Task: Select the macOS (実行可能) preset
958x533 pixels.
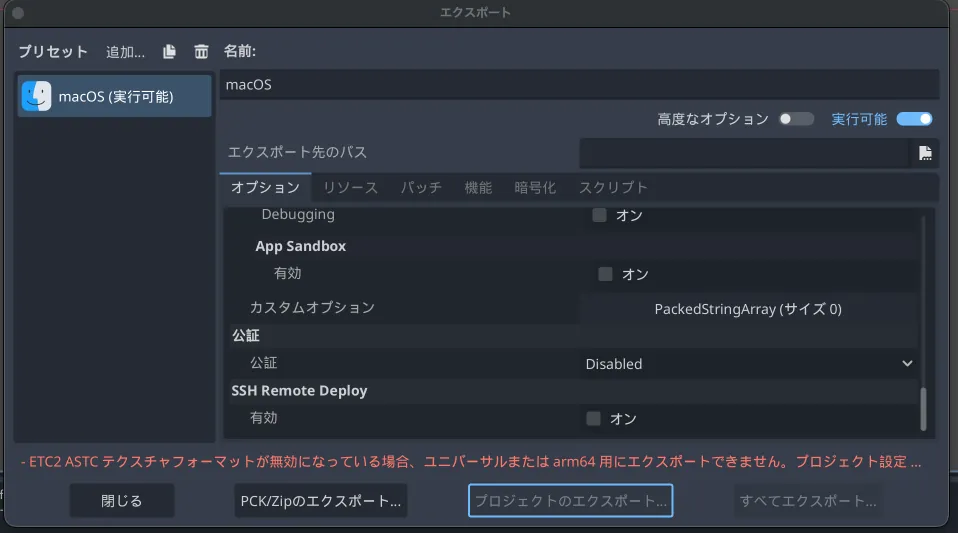Action: pos(114,96)
